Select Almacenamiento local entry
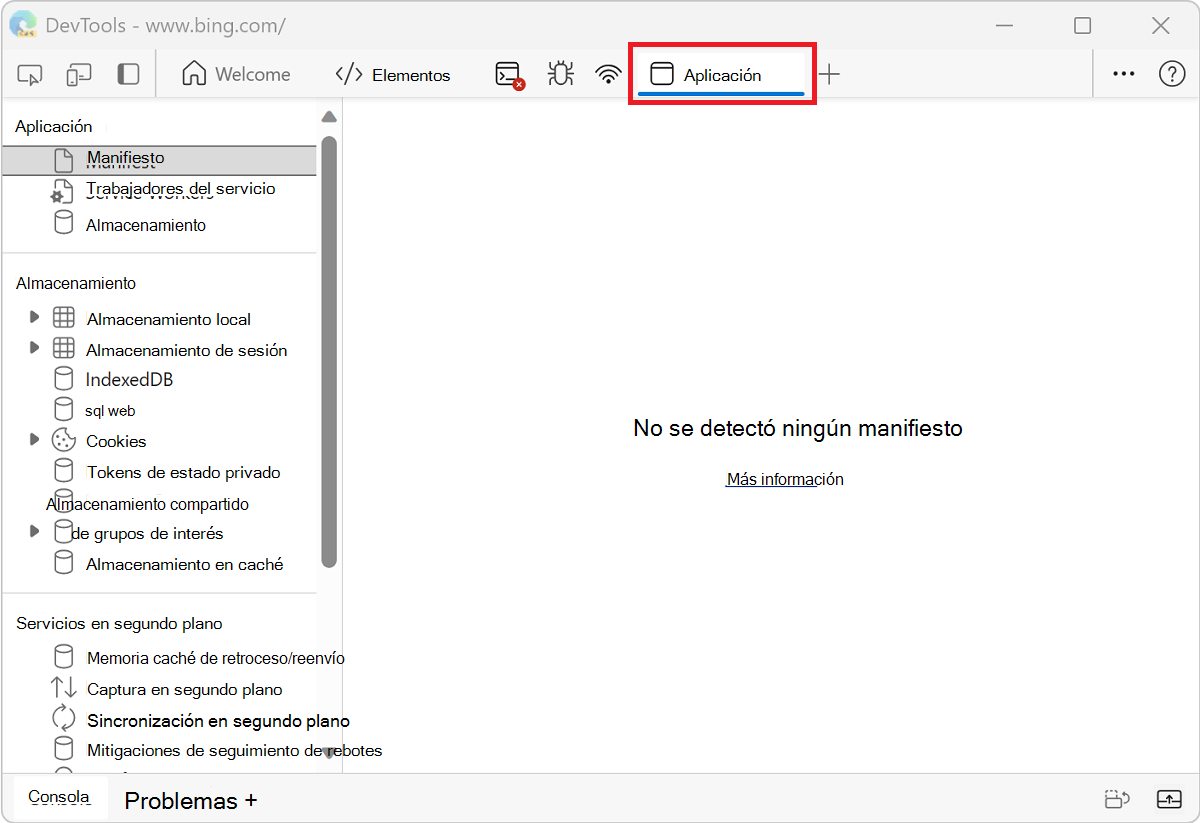The image size is (1200, 823). click(x=169, y=319)
